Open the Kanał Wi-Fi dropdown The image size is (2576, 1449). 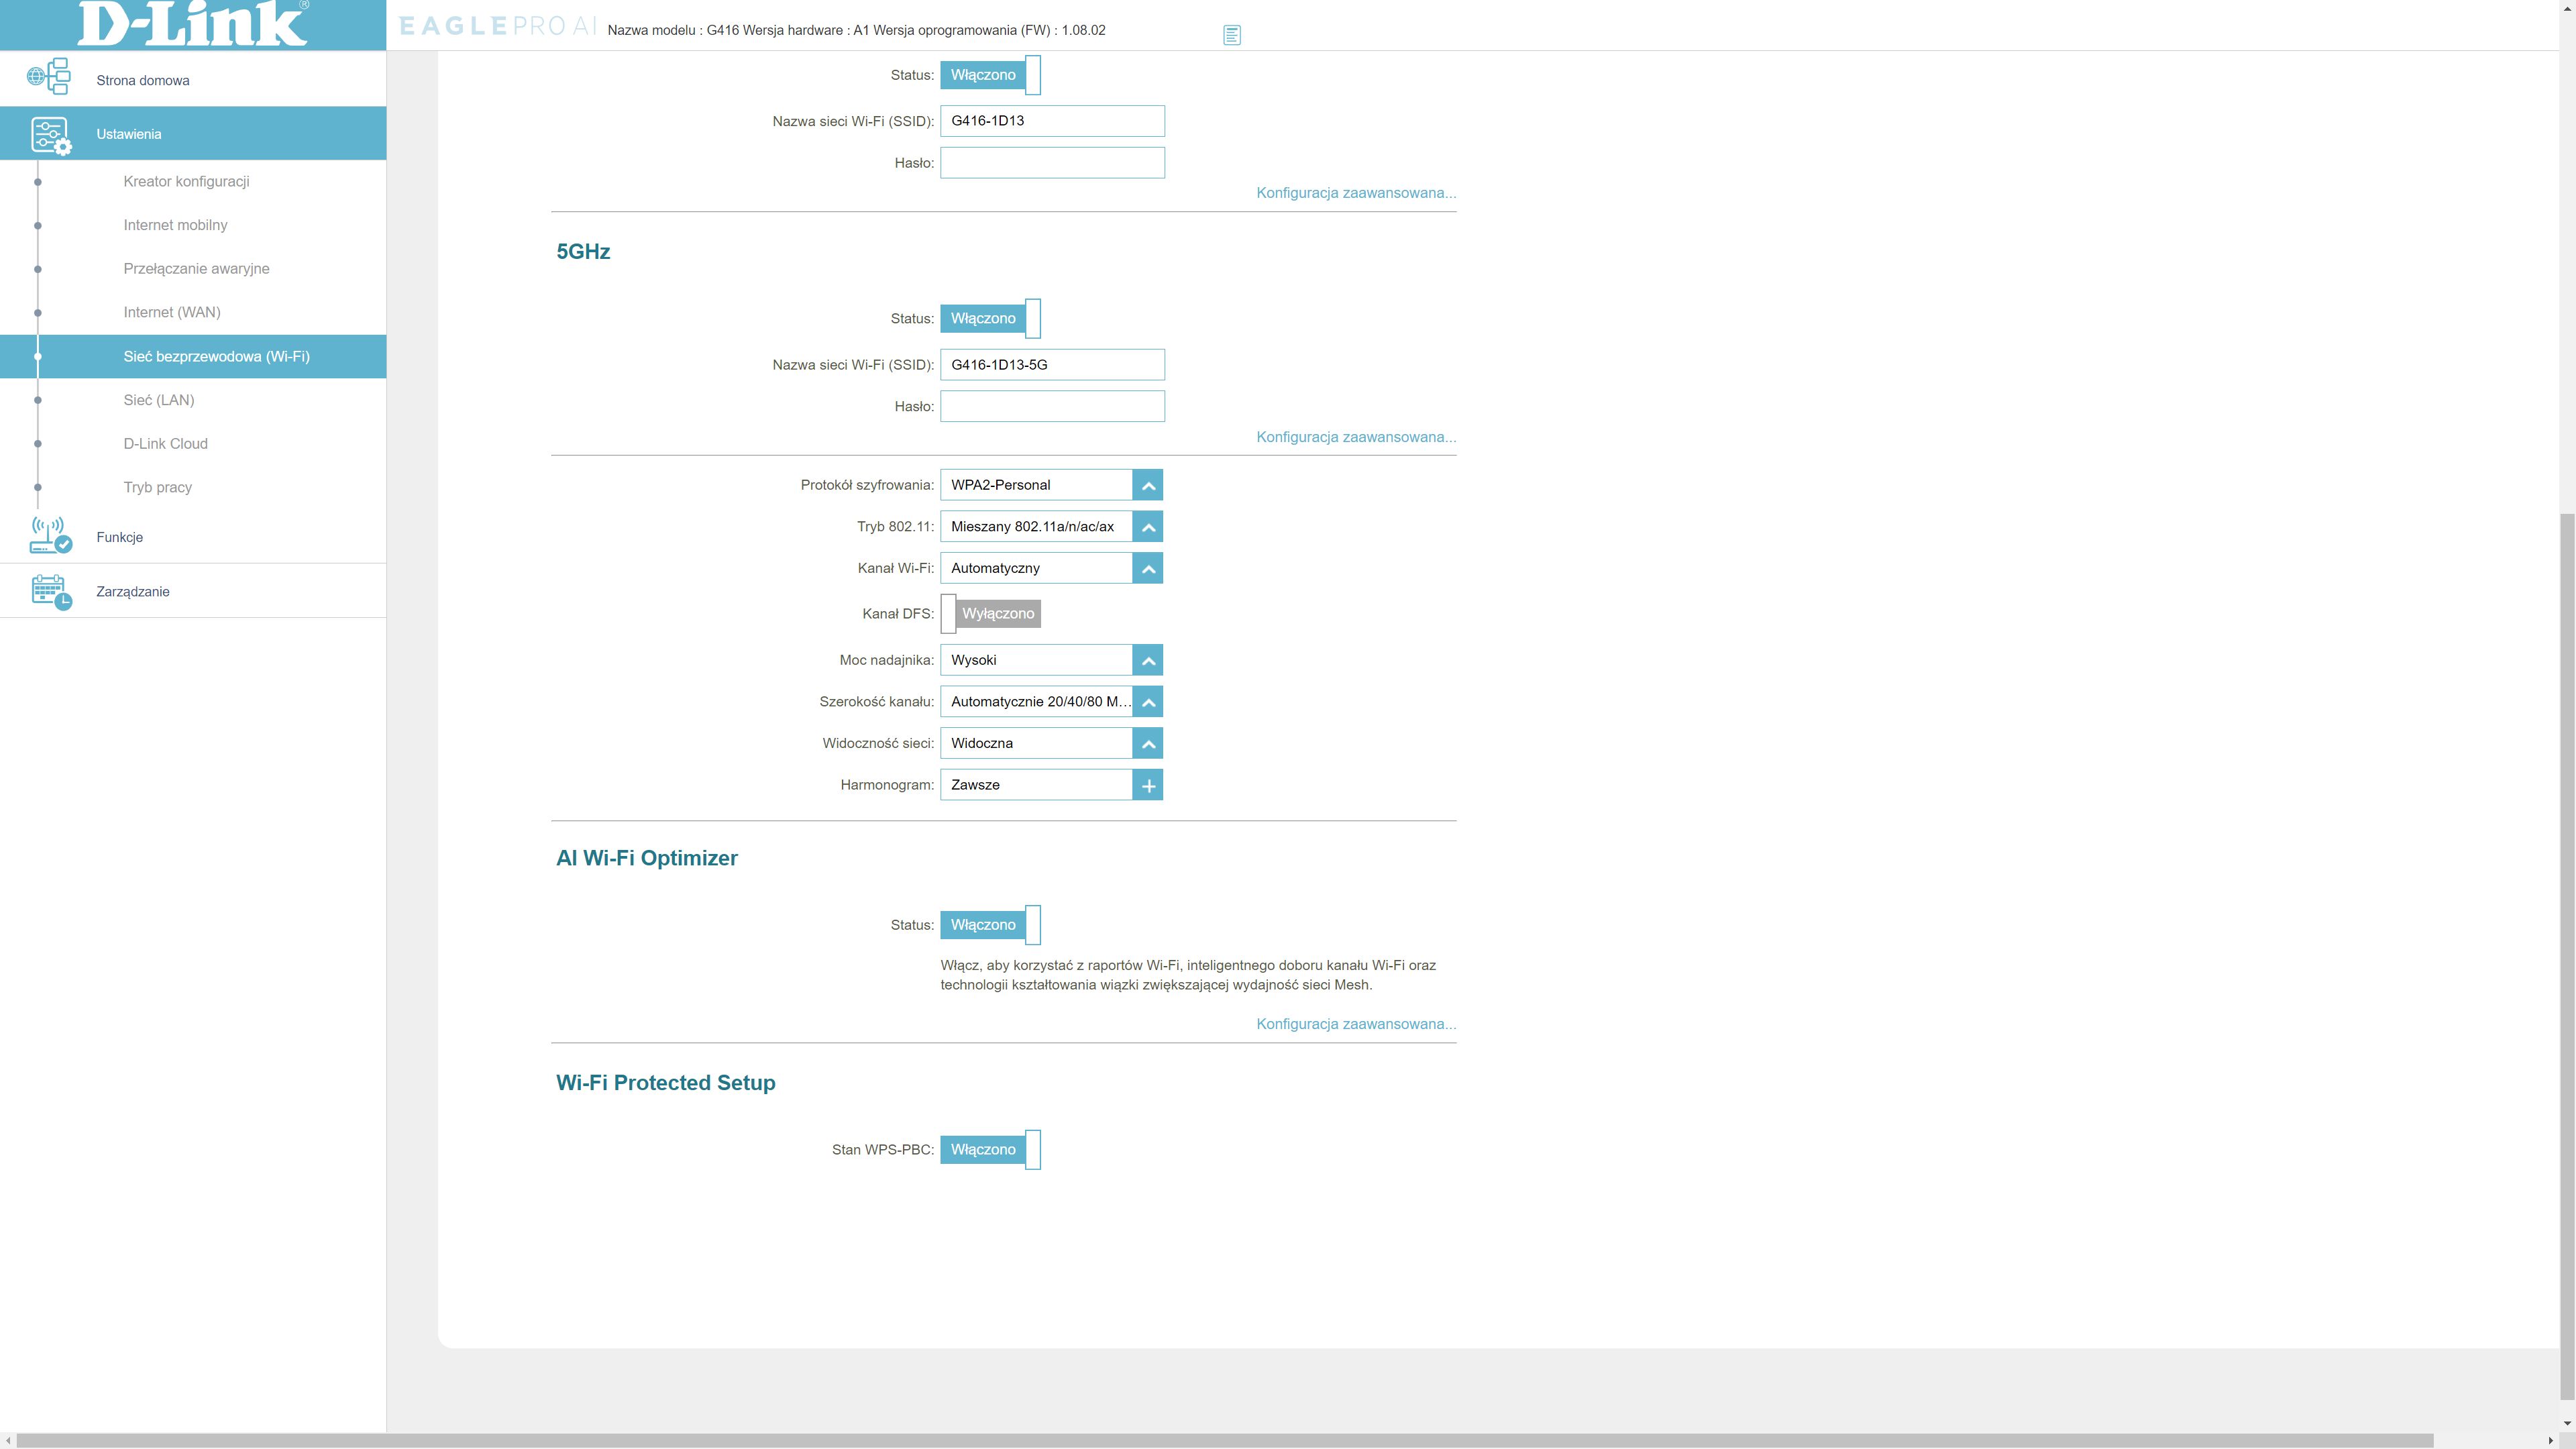pyautogui.click(x=1051, y=569)
